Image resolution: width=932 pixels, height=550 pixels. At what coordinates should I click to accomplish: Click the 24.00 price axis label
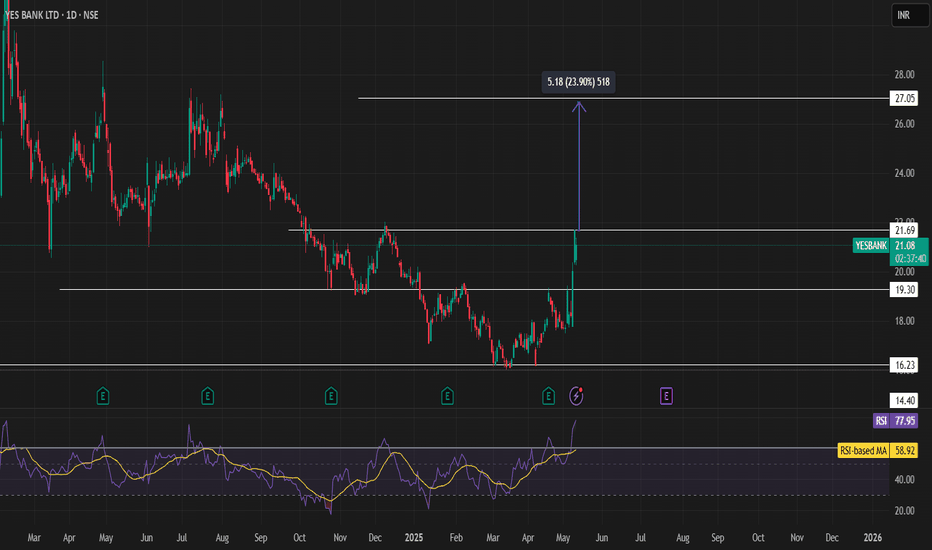coord(904,173)
